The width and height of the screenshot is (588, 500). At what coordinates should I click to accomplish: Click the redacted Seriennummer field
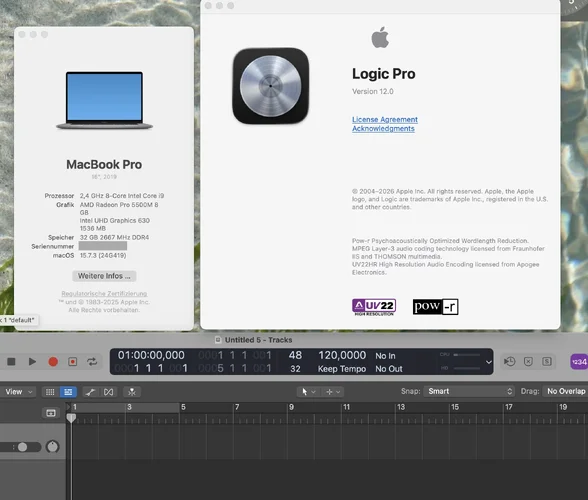point(103,246)
